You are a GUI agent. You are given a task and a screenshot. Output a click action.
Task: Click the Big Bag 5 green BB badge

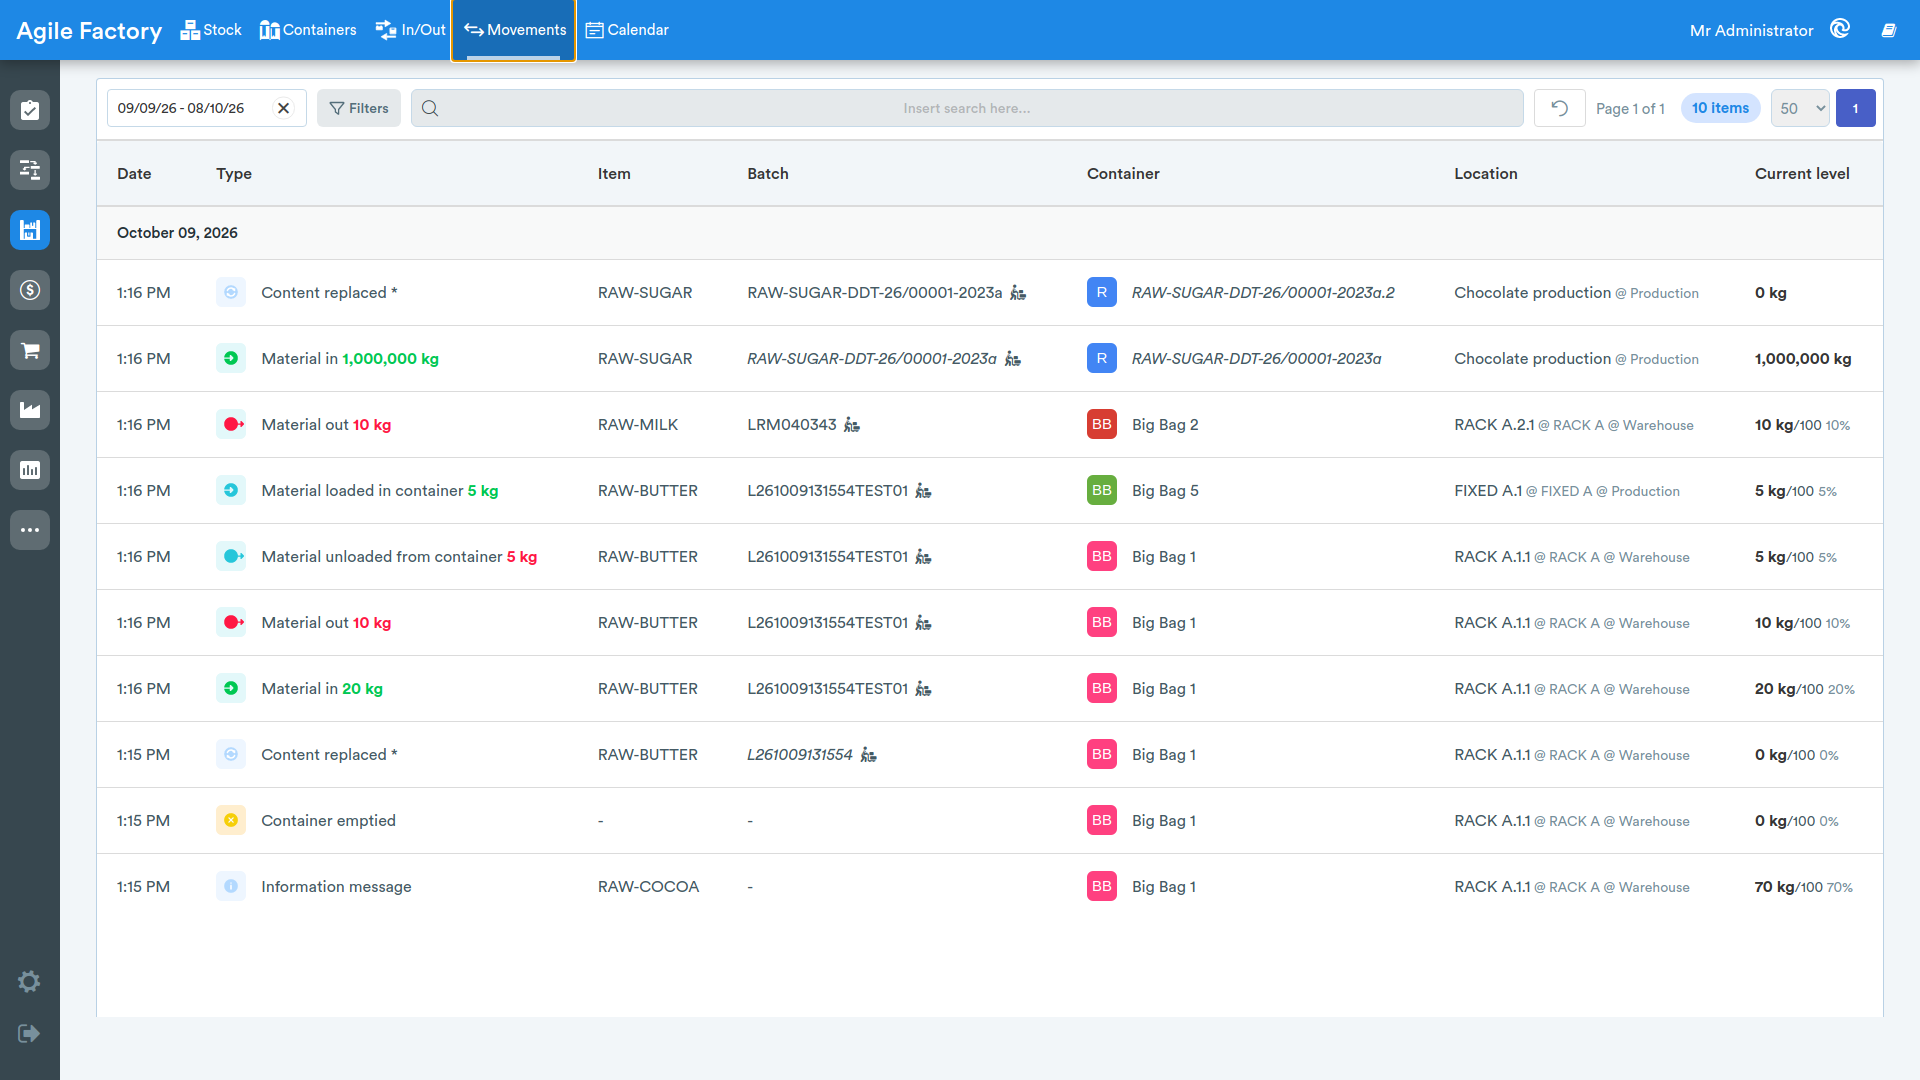[1102, 490]
